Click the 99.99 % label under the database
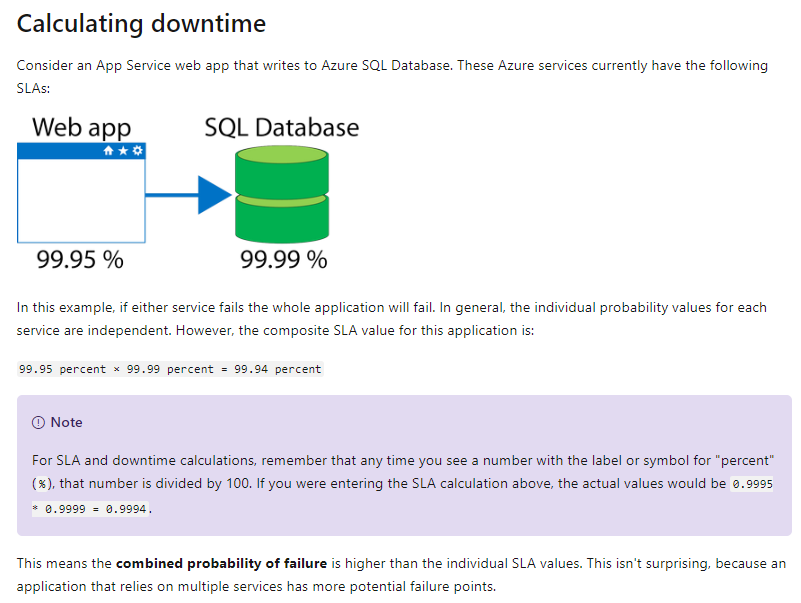Screen dimensions: 801x603 (x=284, y=260)
